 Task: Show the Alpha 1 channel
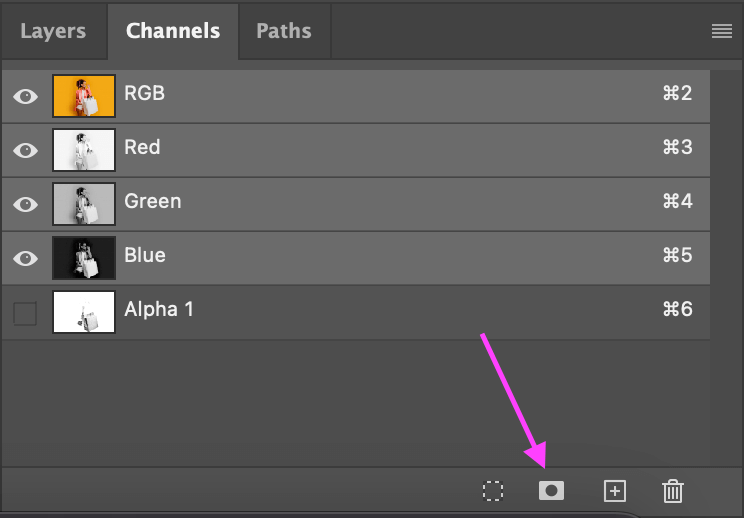(x=25, y=313)
